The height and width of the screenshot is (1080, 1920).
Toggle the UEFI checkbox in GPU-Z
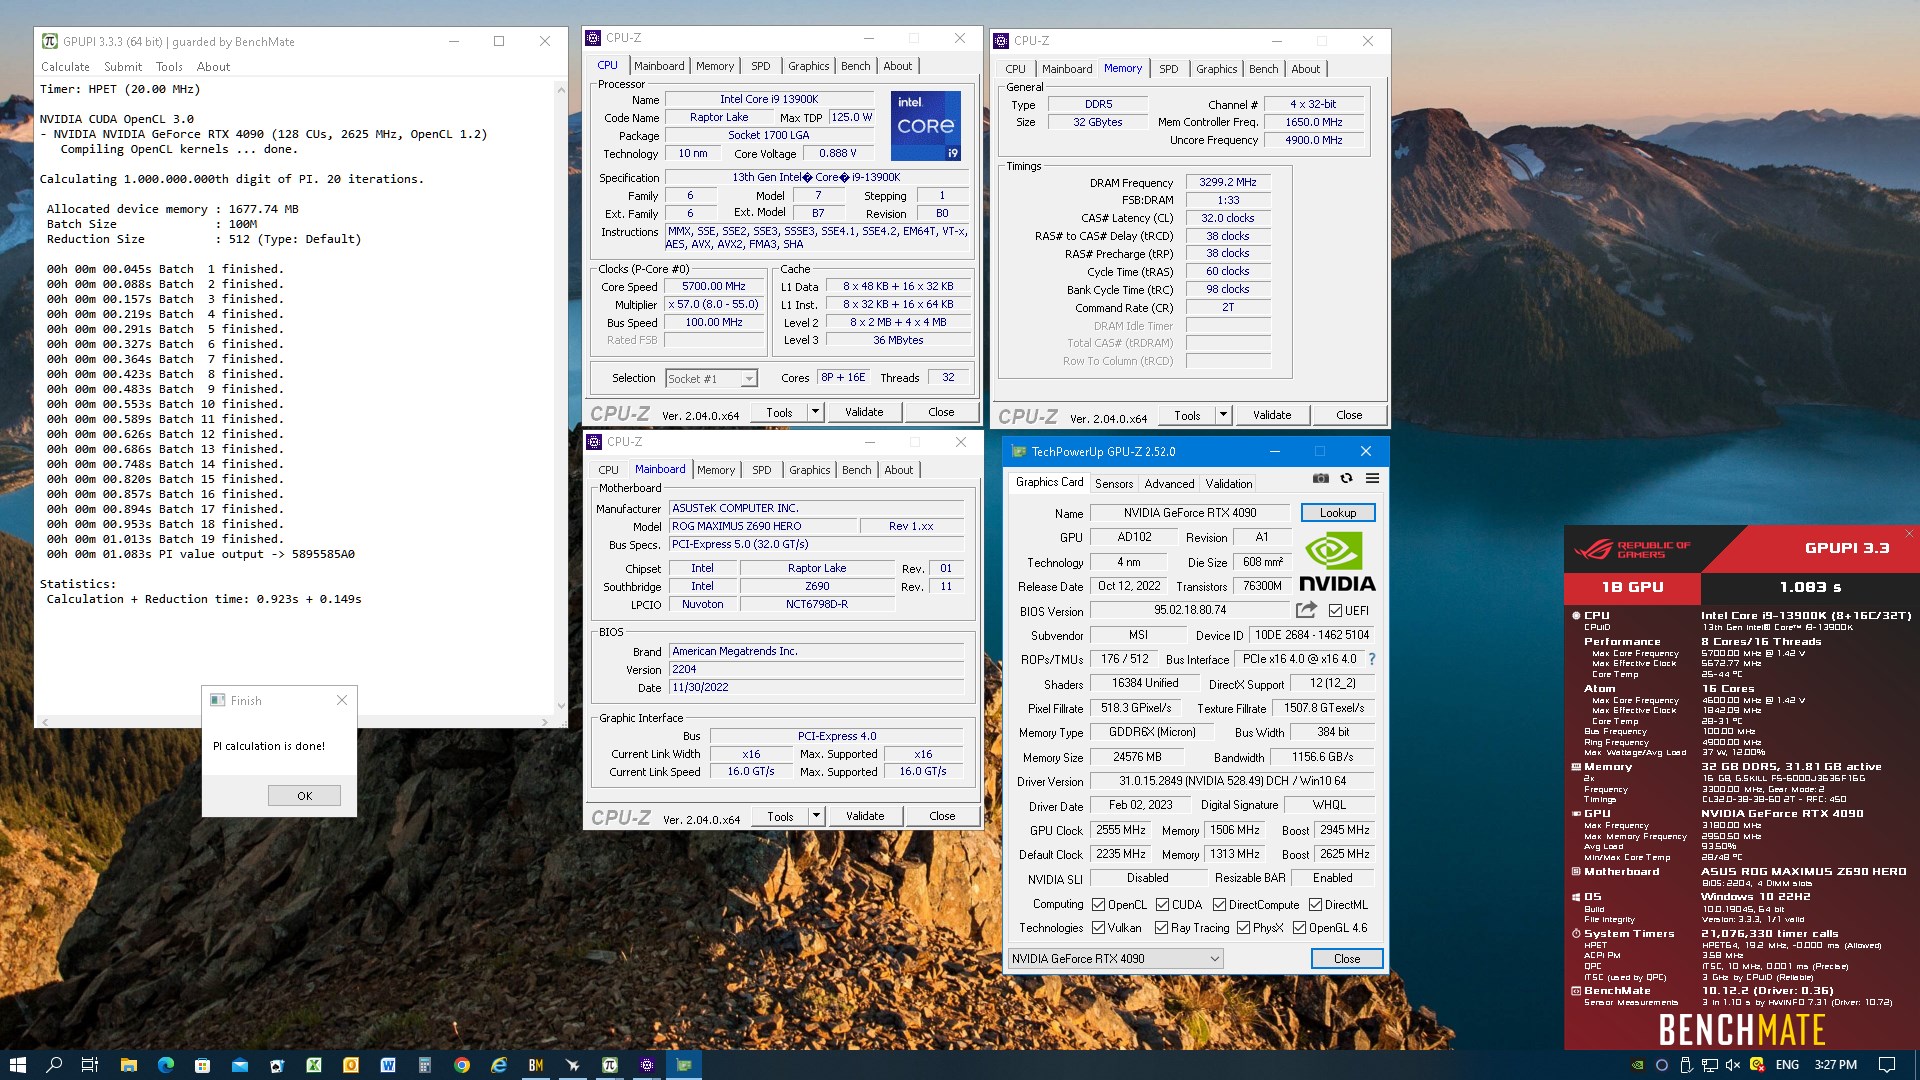click(x=1335, y=610)
